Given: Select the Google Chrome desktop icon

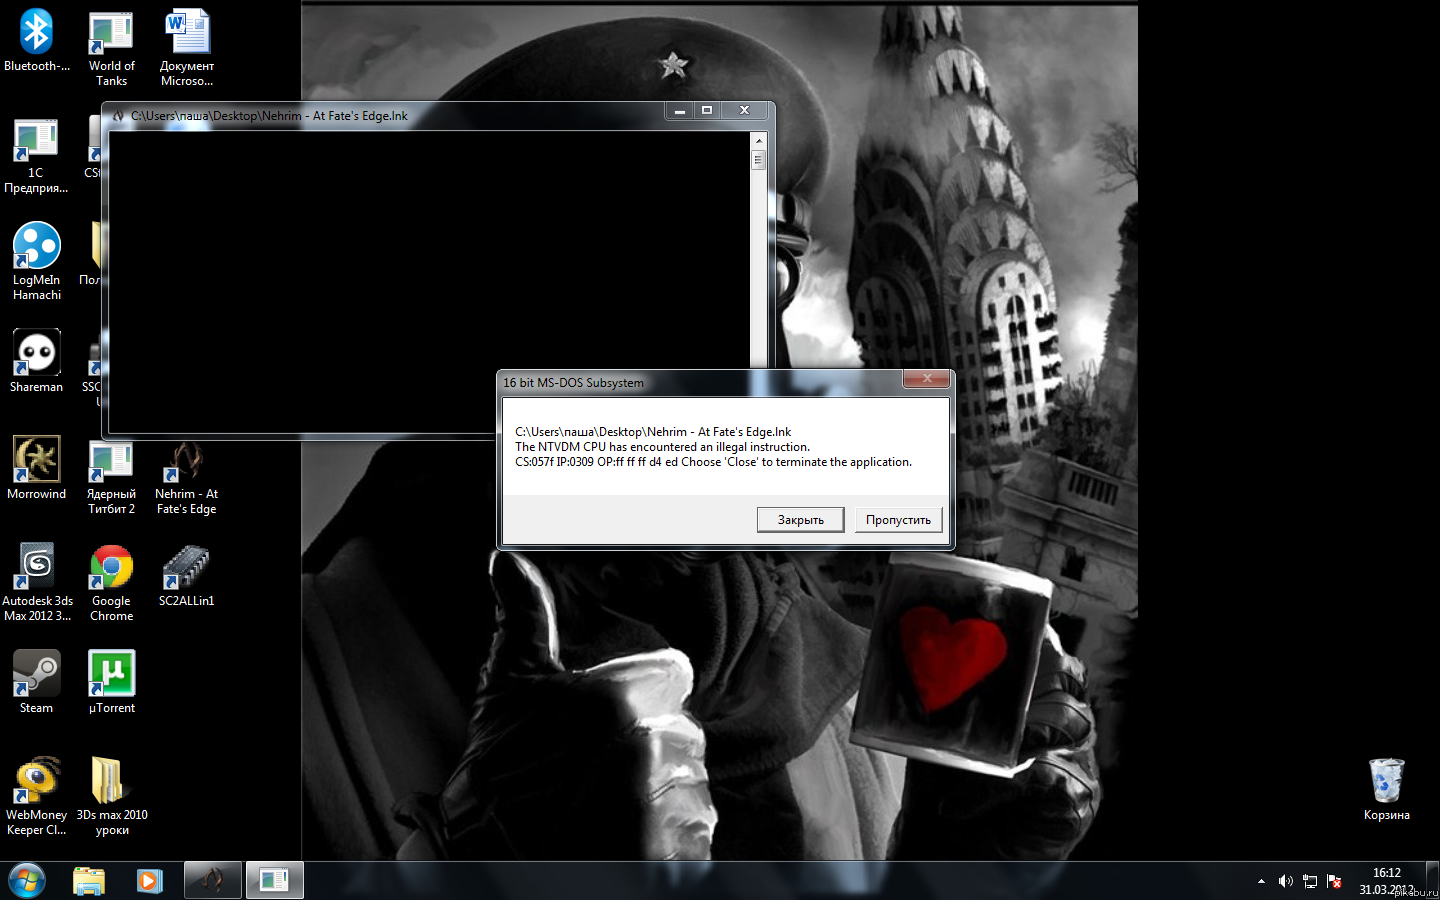Looking at the screenshot, I should [111, 582].
